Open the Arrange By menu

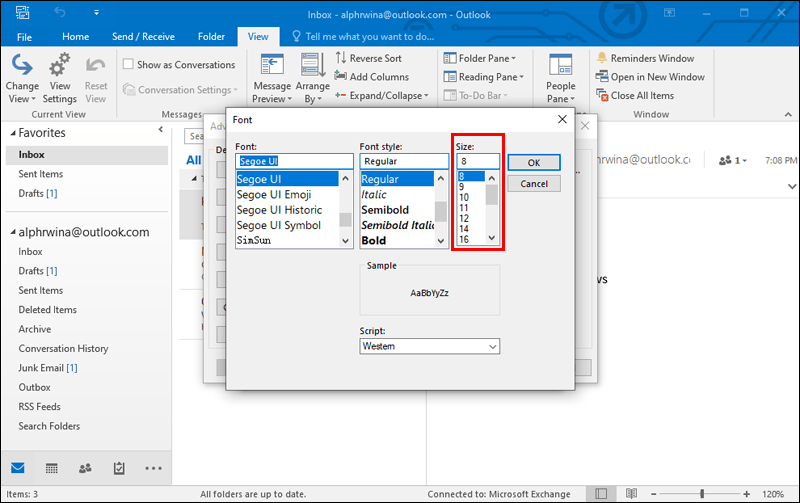(312, 78)
